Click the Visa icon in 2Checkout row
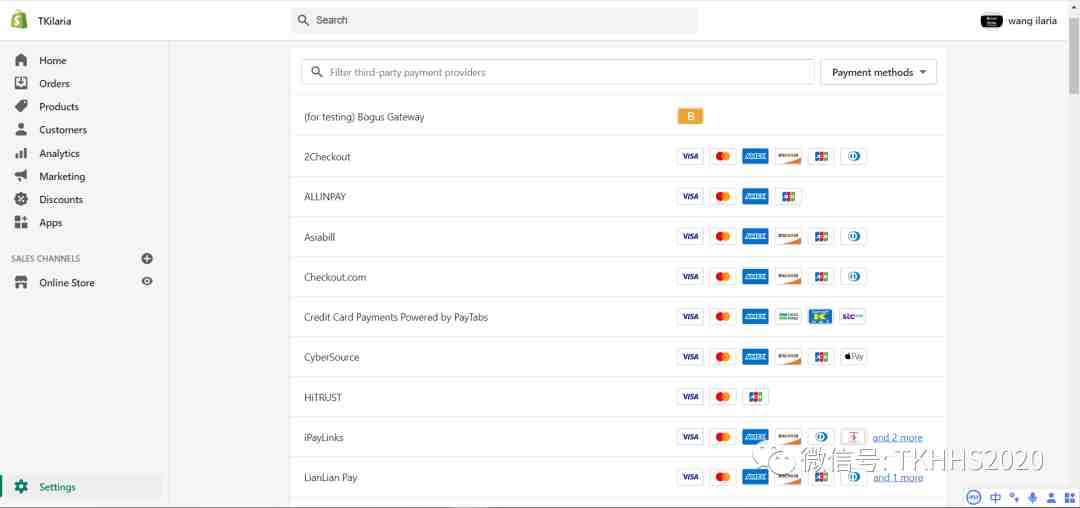 (690, 156)
